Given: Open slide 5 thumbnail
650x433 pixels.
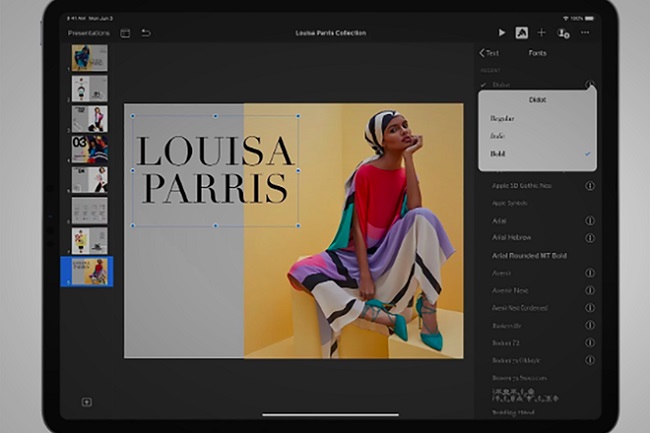Looking at the screenshot, I should coord(90,180).
